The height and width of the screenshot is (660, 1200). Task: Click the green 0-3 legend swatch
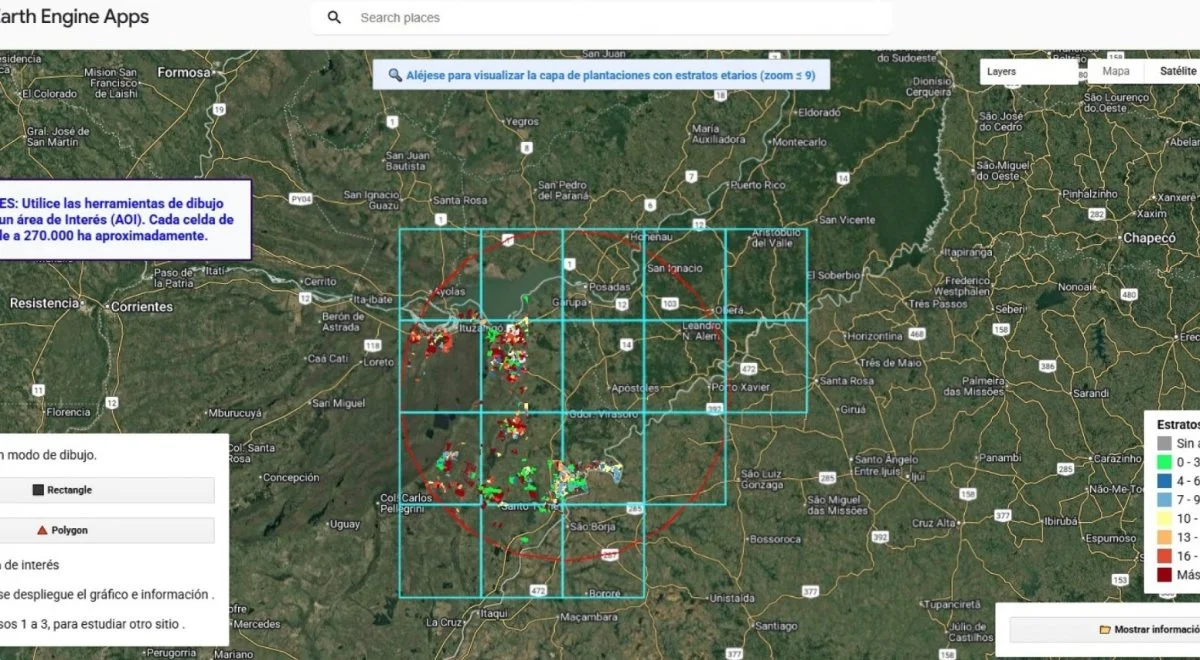click(x=1164, y=462)
